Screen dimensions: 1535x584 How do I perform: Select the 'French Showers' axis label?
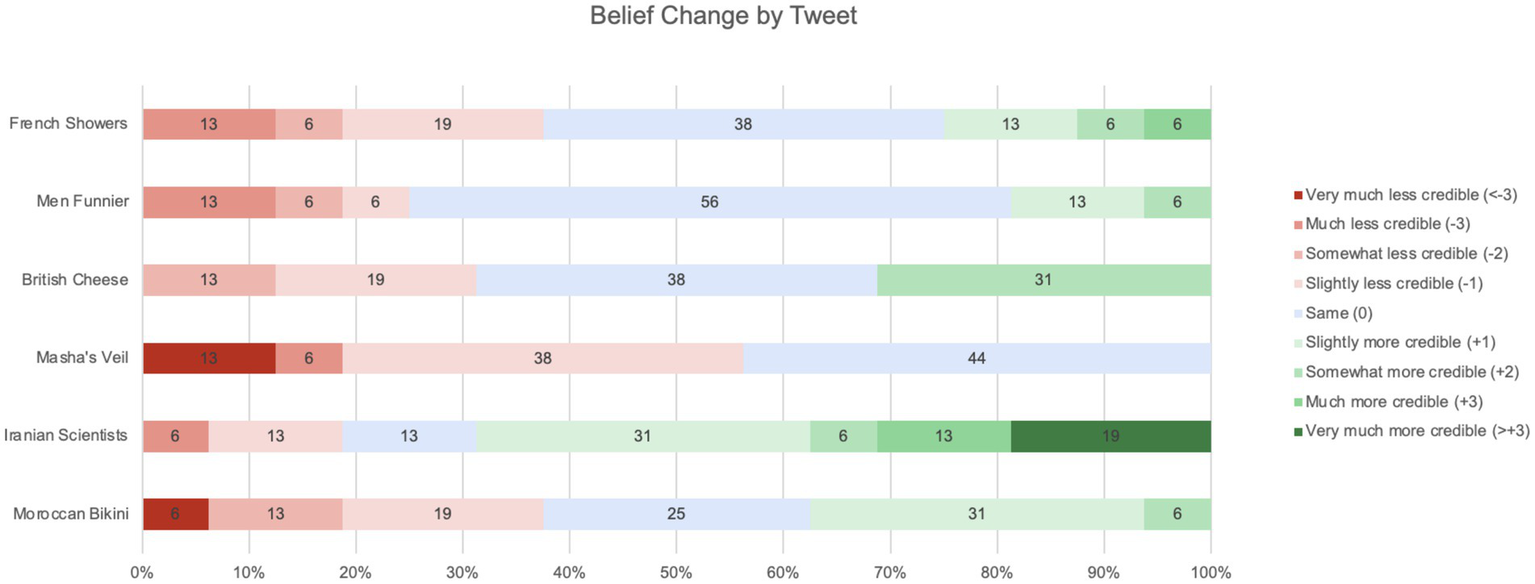(69, 124)
